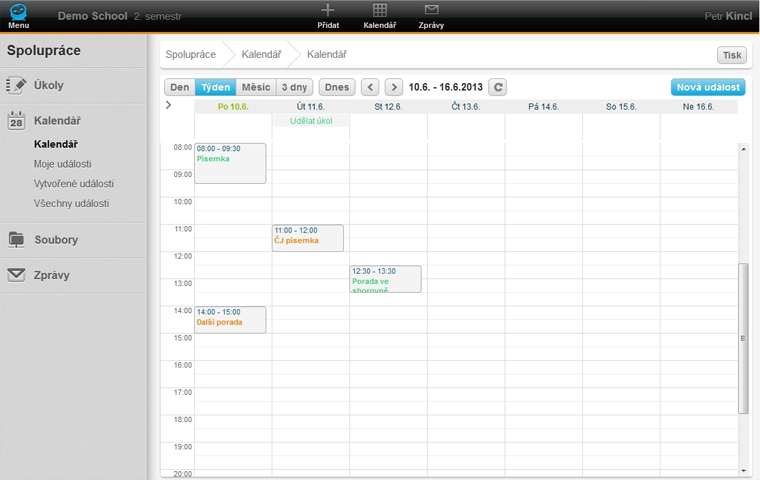Click the date range 10.6. - 16.6.2013
This screenshot has height=480, width=760.
(445, 87)
